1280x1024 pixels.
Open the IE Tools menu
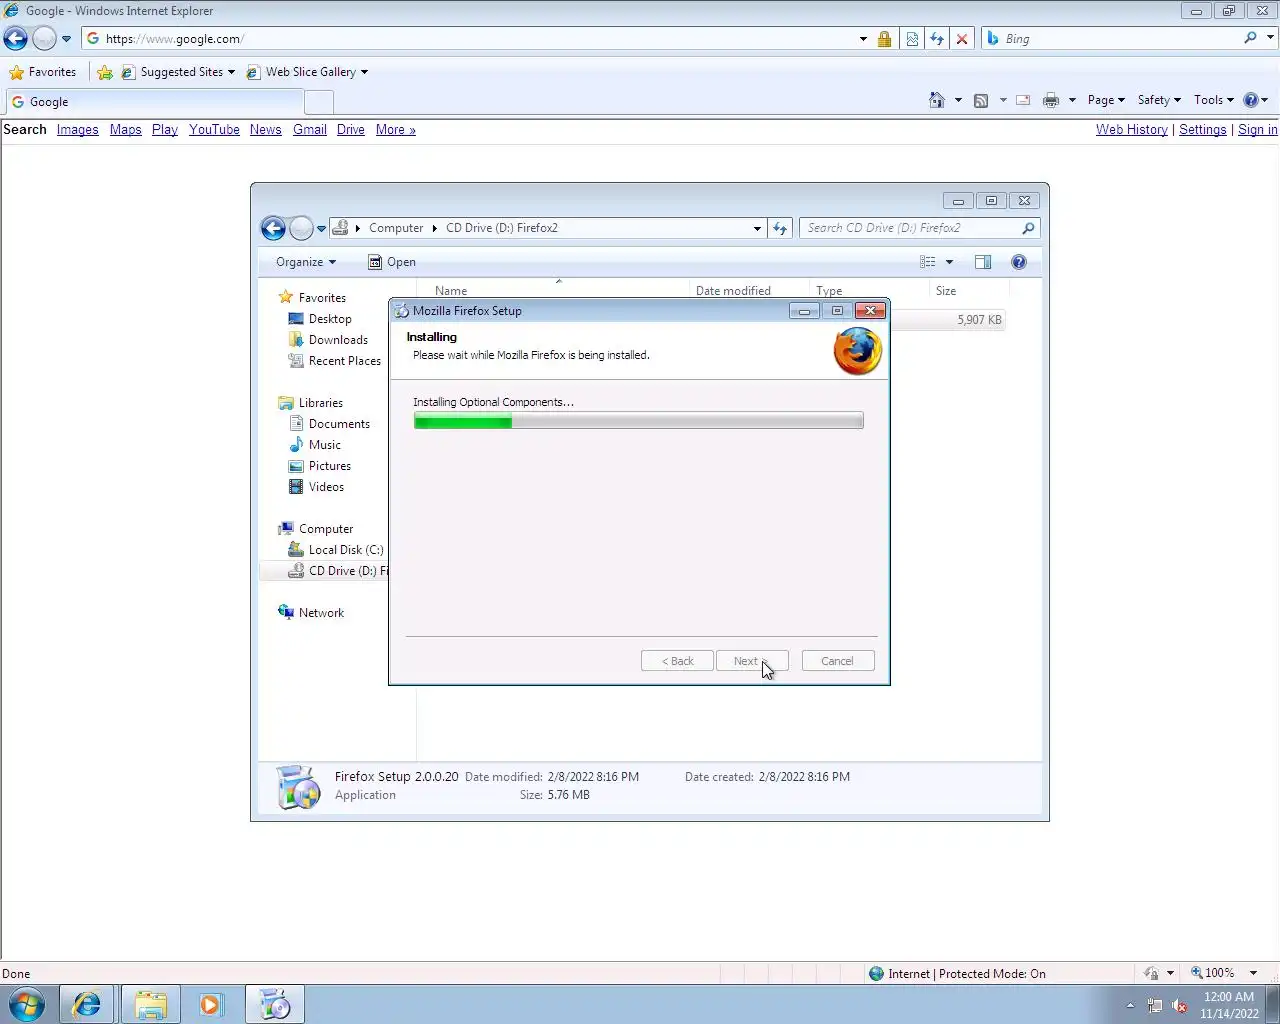1213,100
